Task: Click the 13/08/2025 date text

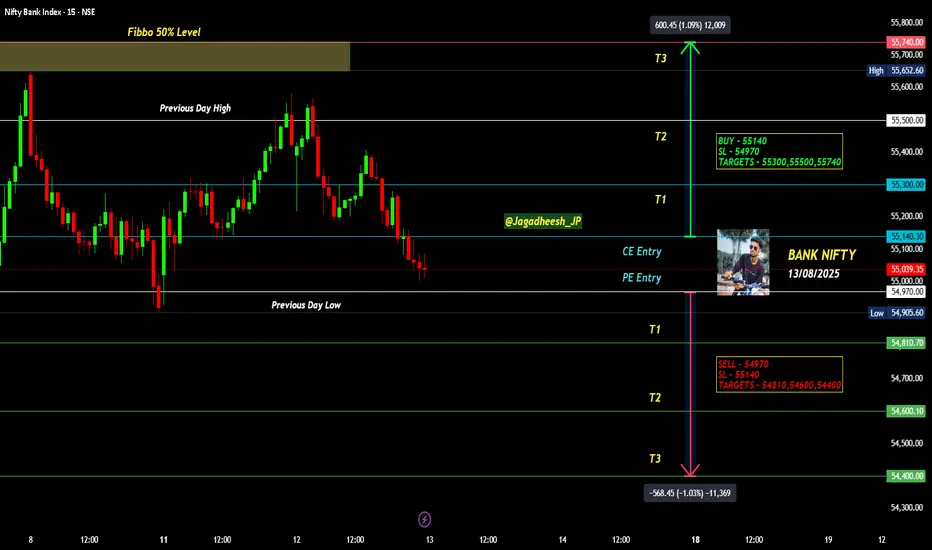Action: tap(814, 274)
